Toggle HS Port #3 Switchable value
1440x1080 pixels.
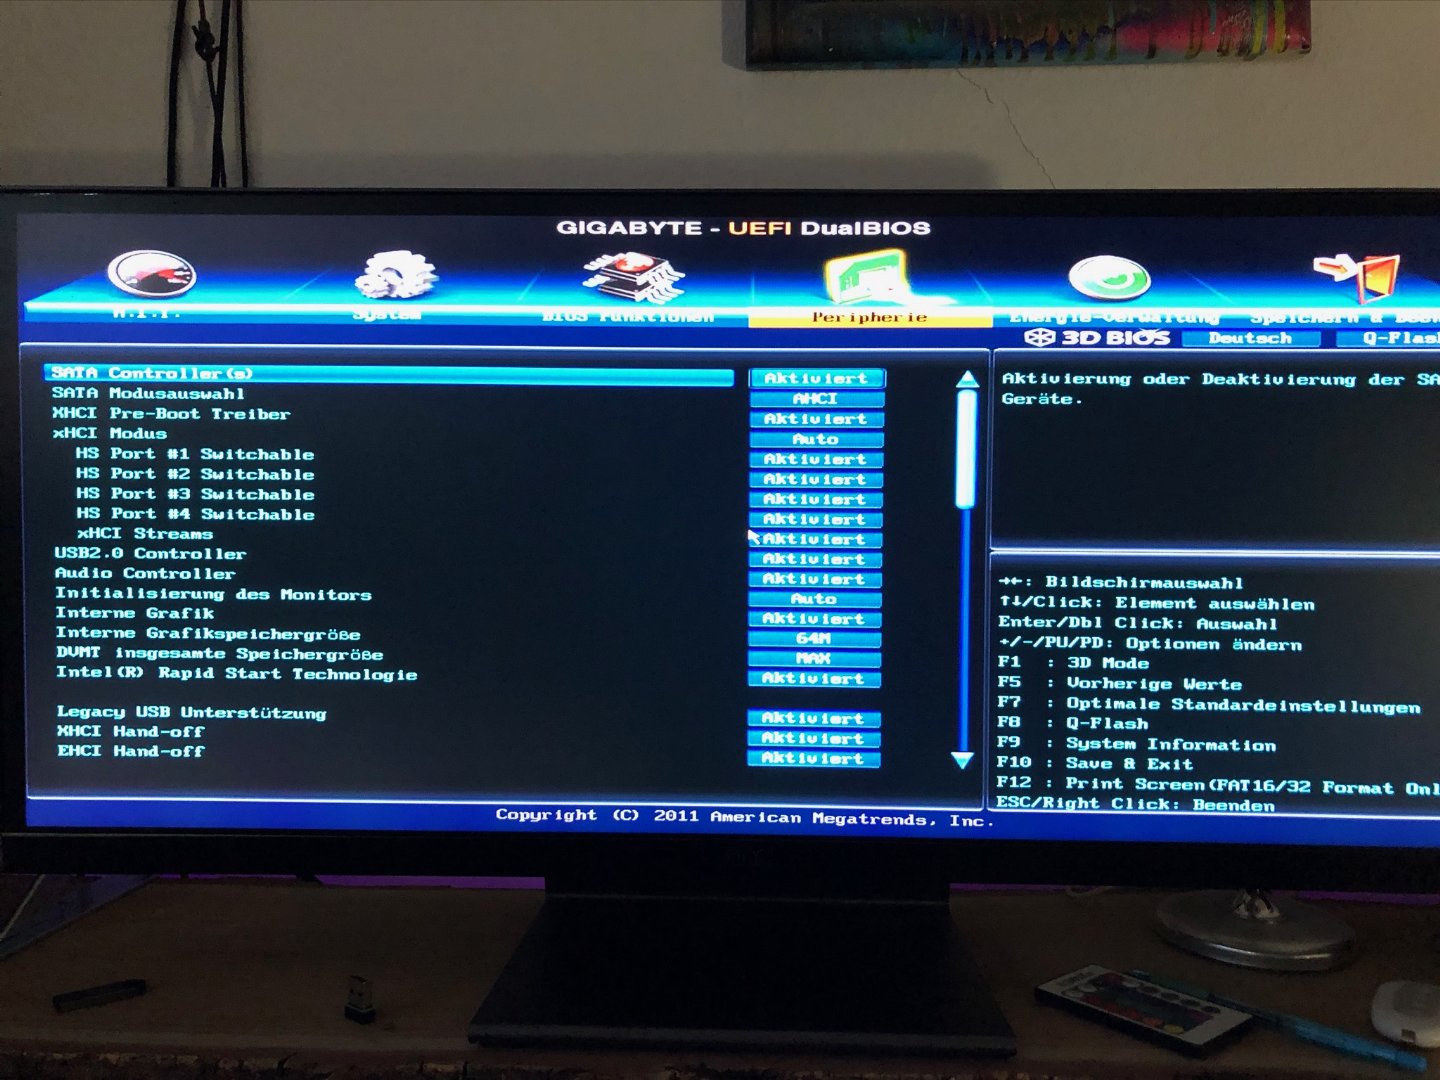[815, 499]
